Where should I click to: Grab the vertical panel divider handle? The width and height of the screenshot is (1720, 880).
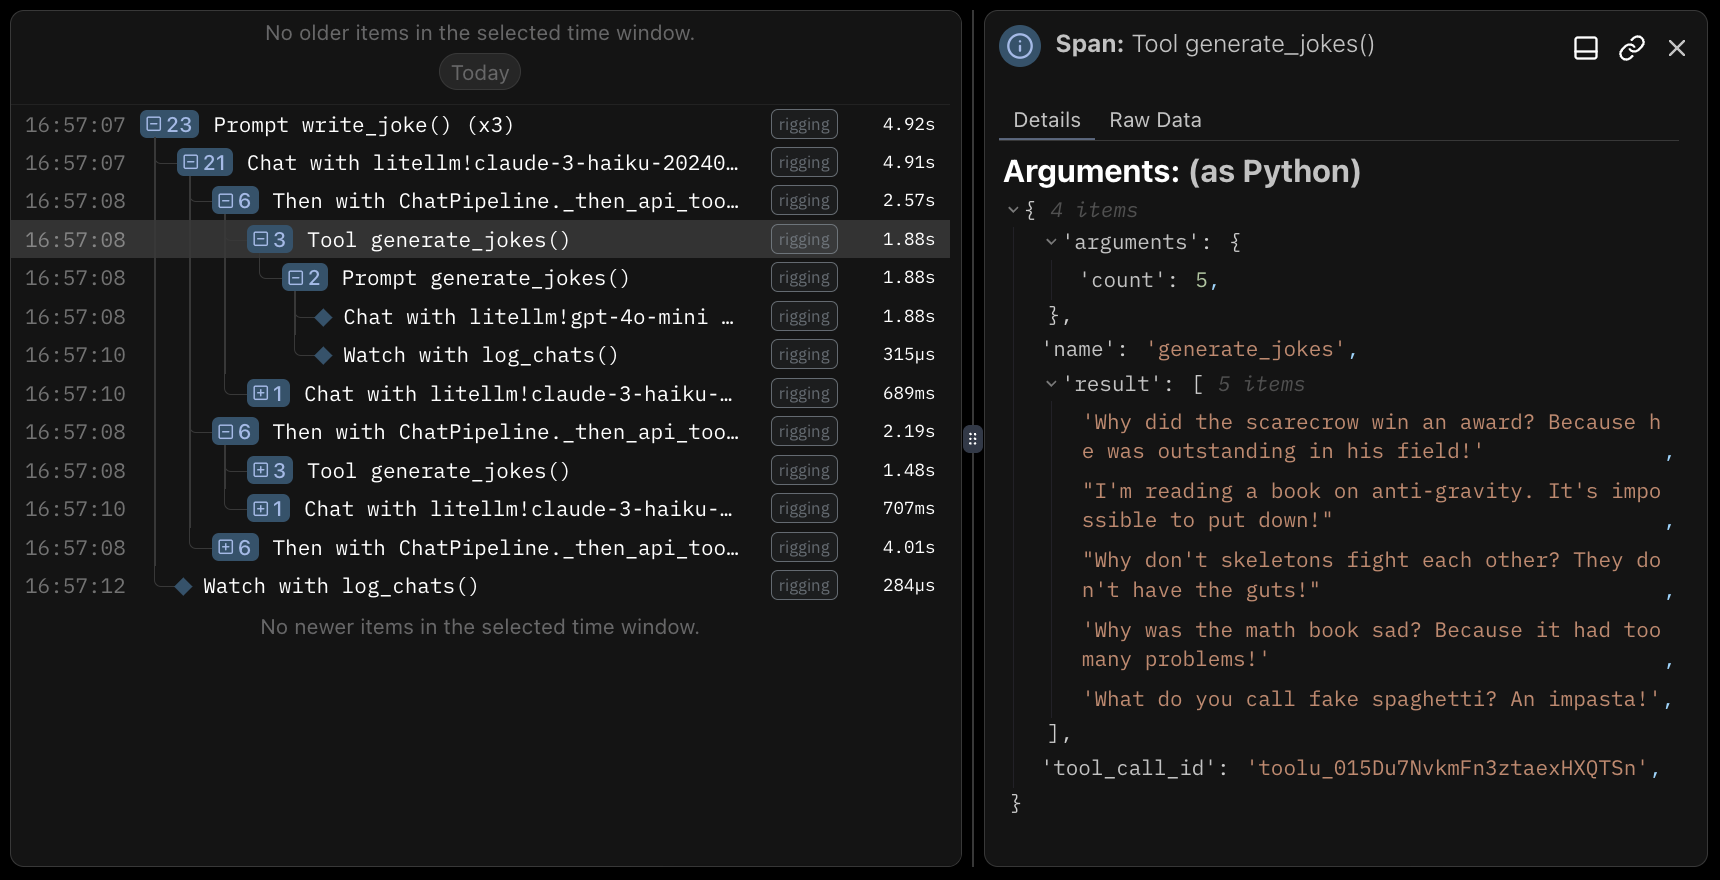(973, 439)
